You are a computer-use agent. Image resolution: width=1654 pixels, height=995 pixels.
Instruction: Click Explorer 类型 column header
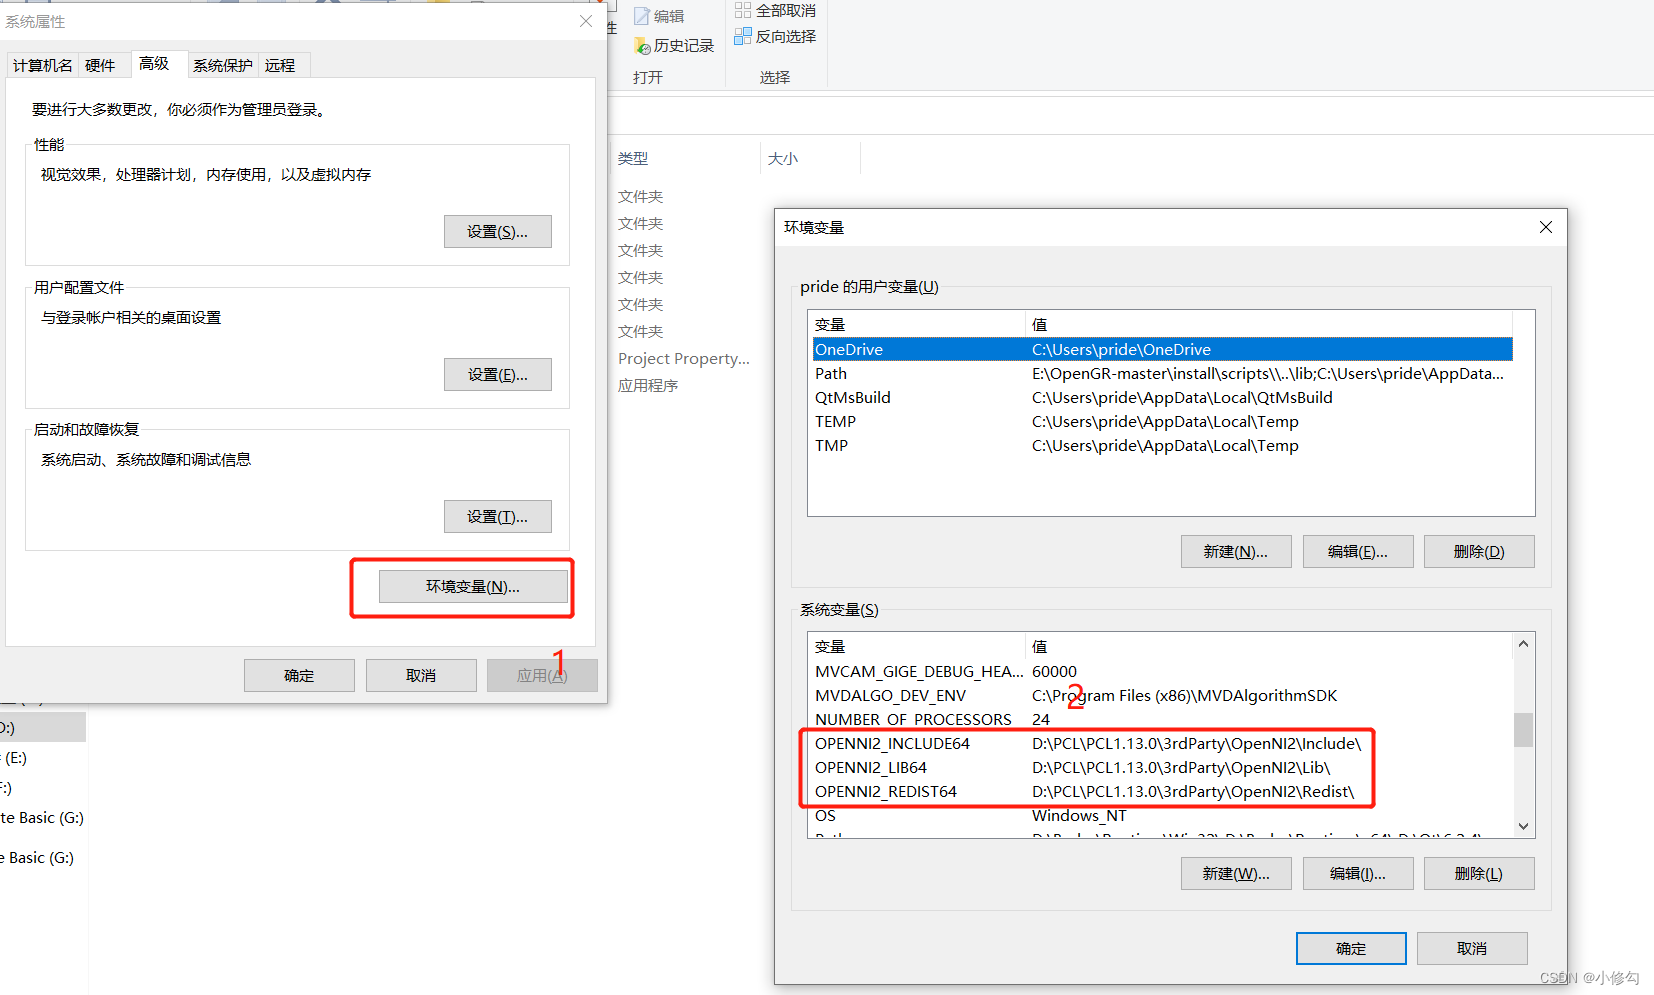click(633, 158)
